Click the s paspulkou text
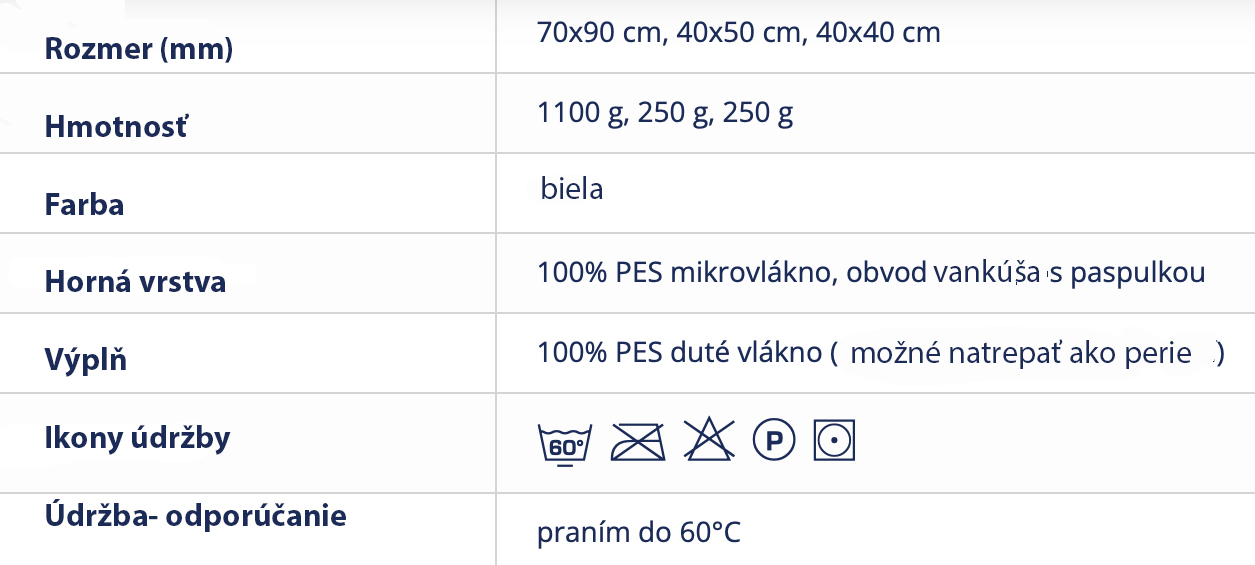Viewport: 1255px width, 565px height. pos(1127,273)
